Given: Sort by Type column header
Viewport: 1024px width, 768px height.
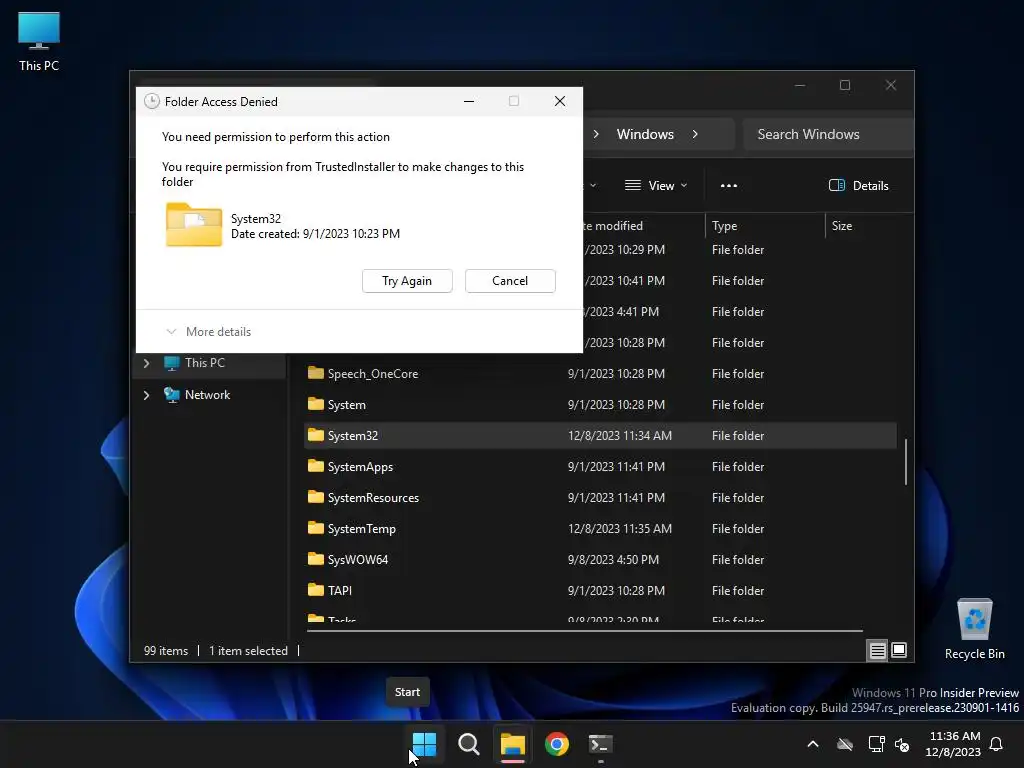Looking at the screenshot, I should coord(765,226).
